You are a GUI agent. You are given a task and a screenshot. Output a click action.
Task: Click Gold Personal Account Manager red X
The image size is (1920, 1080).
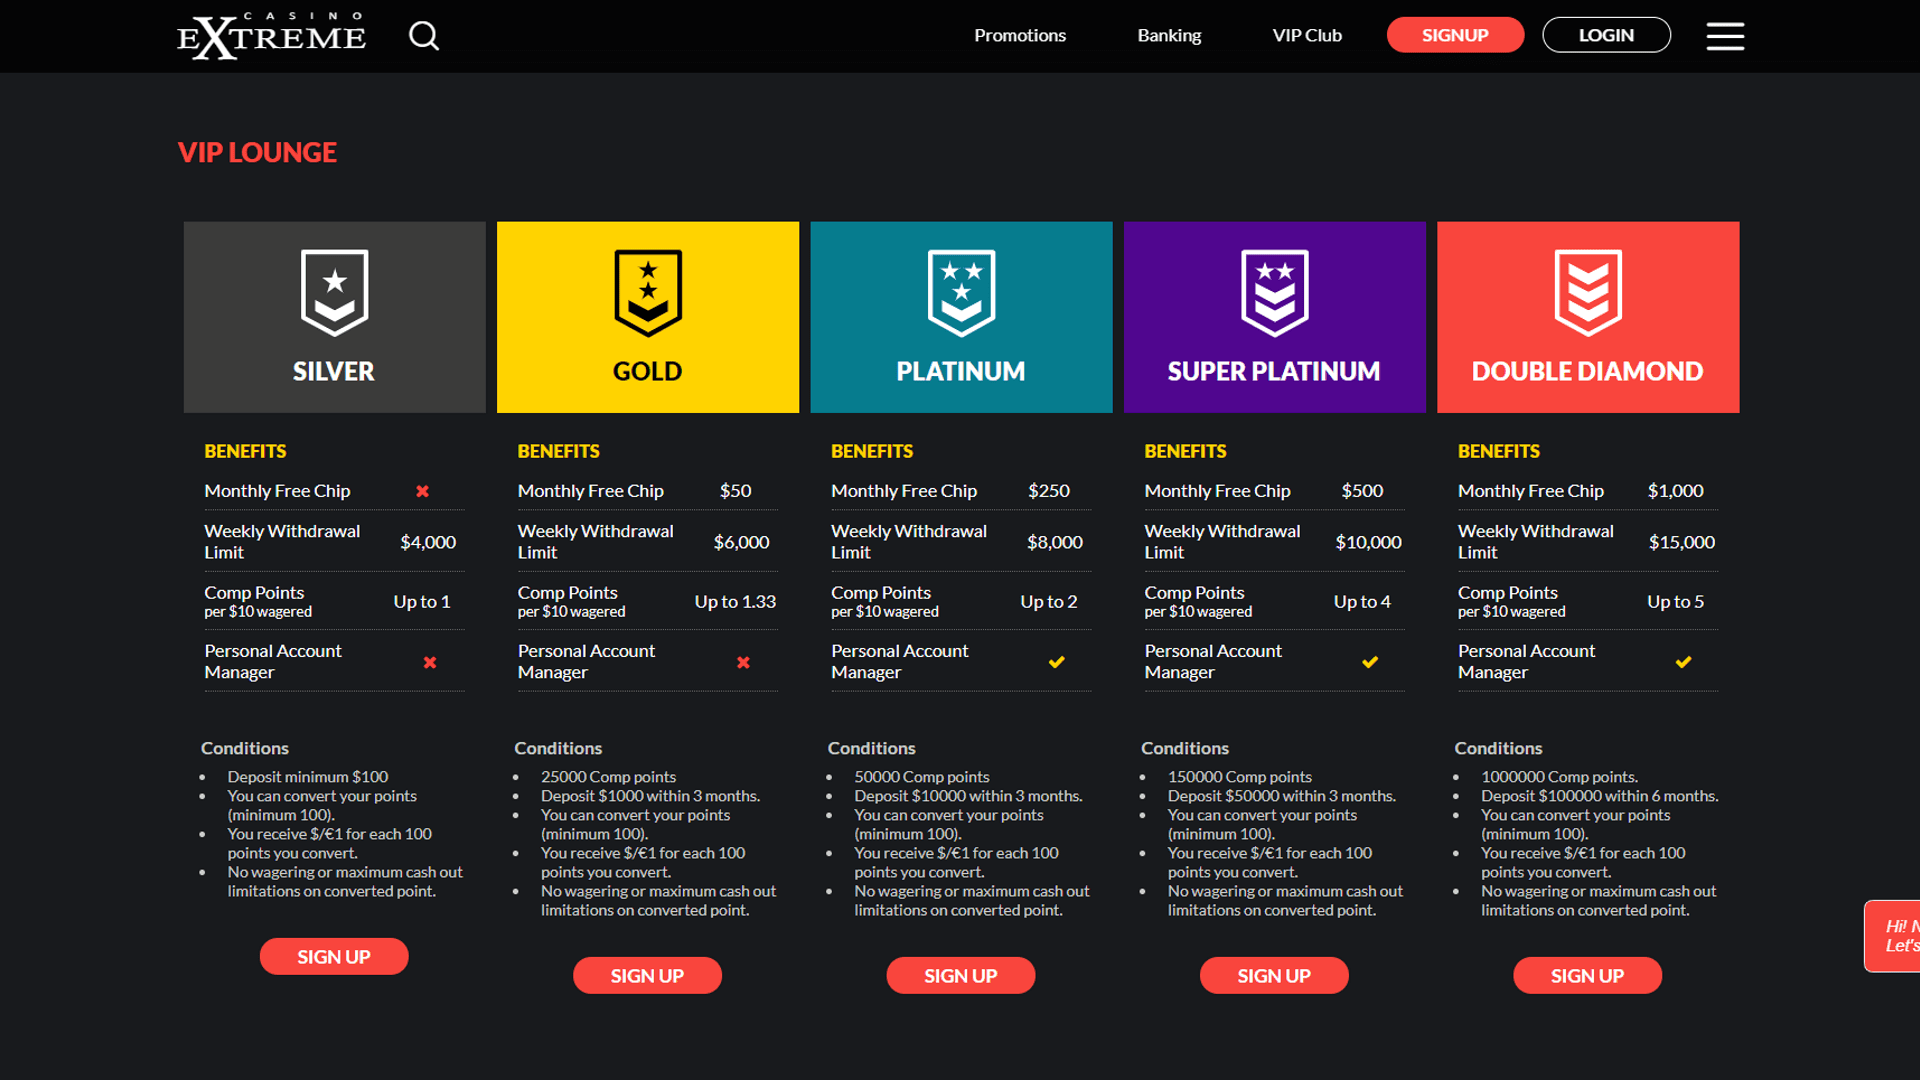pyautogui.click(x=743, y=662)
